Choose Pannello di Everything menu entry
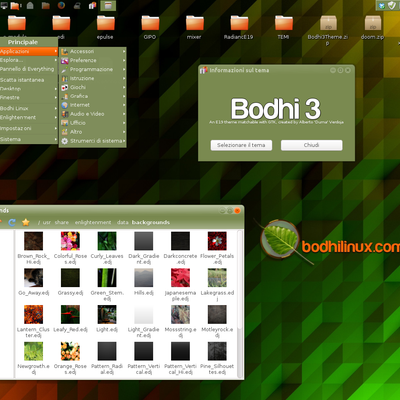Screen dimensions: 400x400 [29, 69]
